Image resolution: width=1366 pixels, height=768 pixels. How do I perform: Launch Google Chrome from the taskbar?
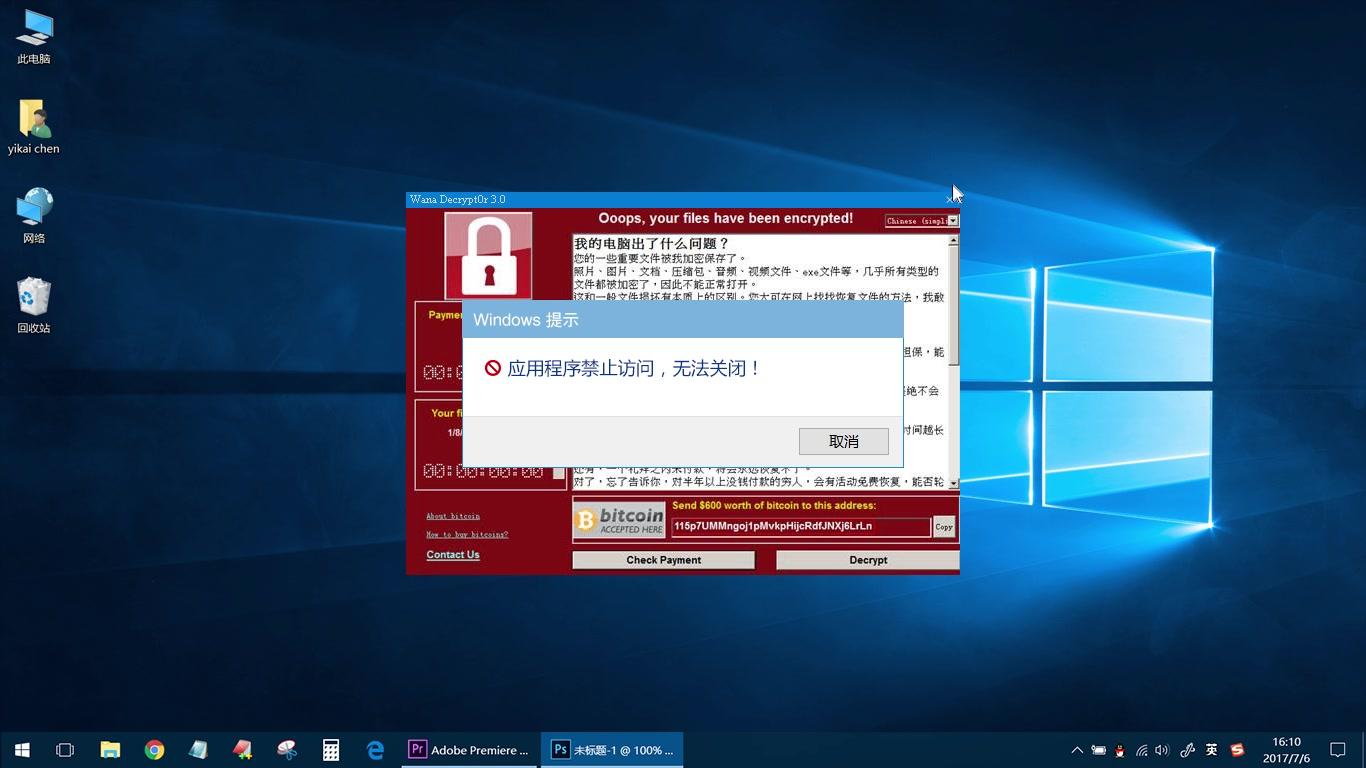154,749
